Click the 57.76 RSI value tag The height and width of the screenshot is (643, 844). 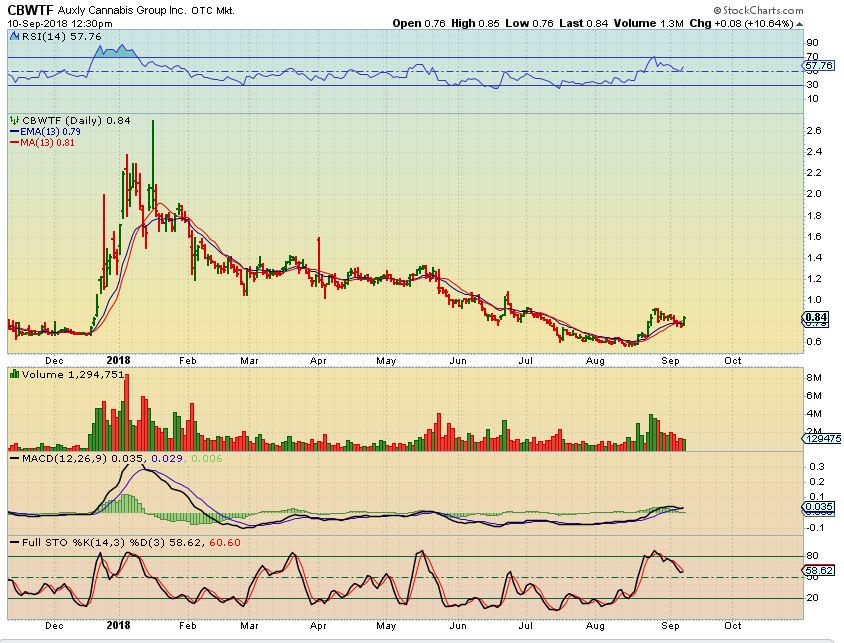coord(818,66)
